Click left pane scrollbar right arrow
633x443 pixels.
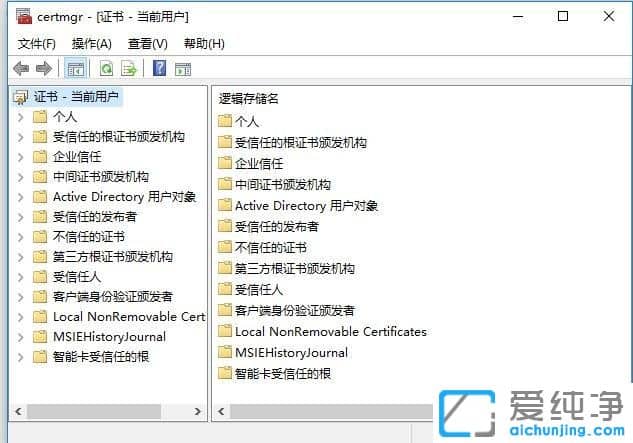(x=197, y=412)
